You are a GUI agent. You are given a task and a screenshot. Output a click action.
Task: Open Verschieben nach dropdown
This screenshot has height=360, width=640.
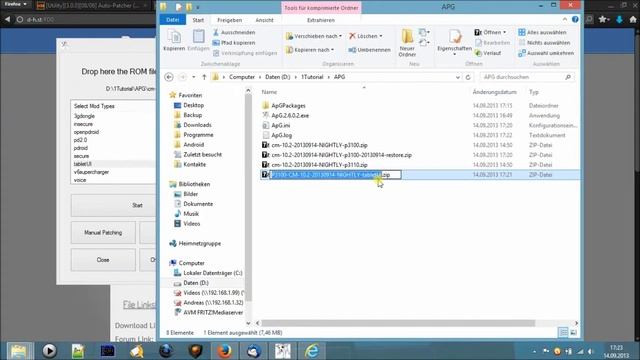(x=313, y=36)
